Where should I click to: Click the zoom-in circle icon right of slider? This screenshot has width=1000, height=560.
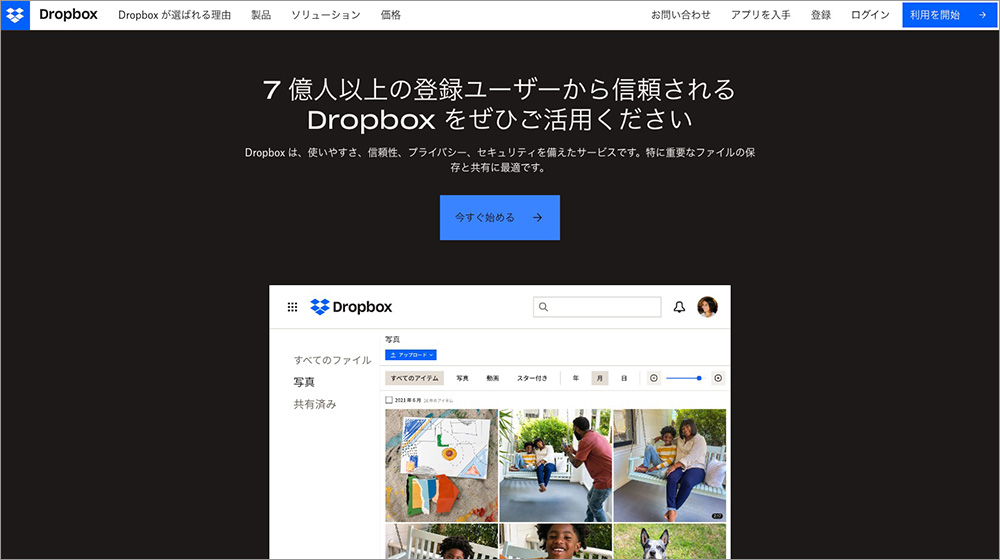[718, 378]
